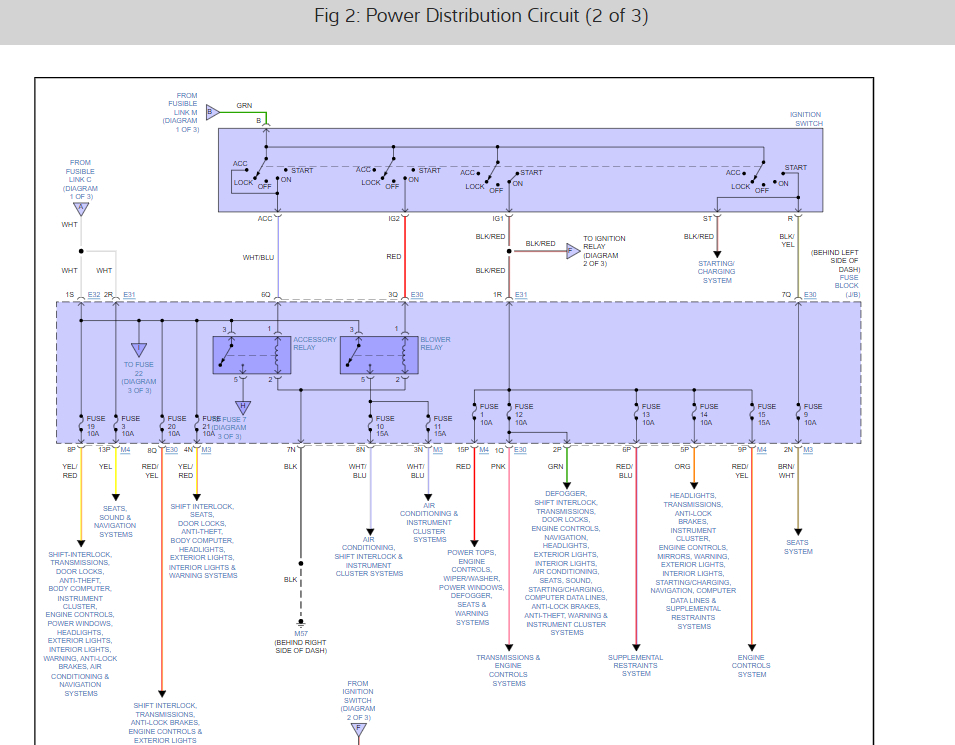The width and height of the screenshot is (955, 745).
Task: Click the 'FUSE 12 10A' label
Action: coord(524,414)
